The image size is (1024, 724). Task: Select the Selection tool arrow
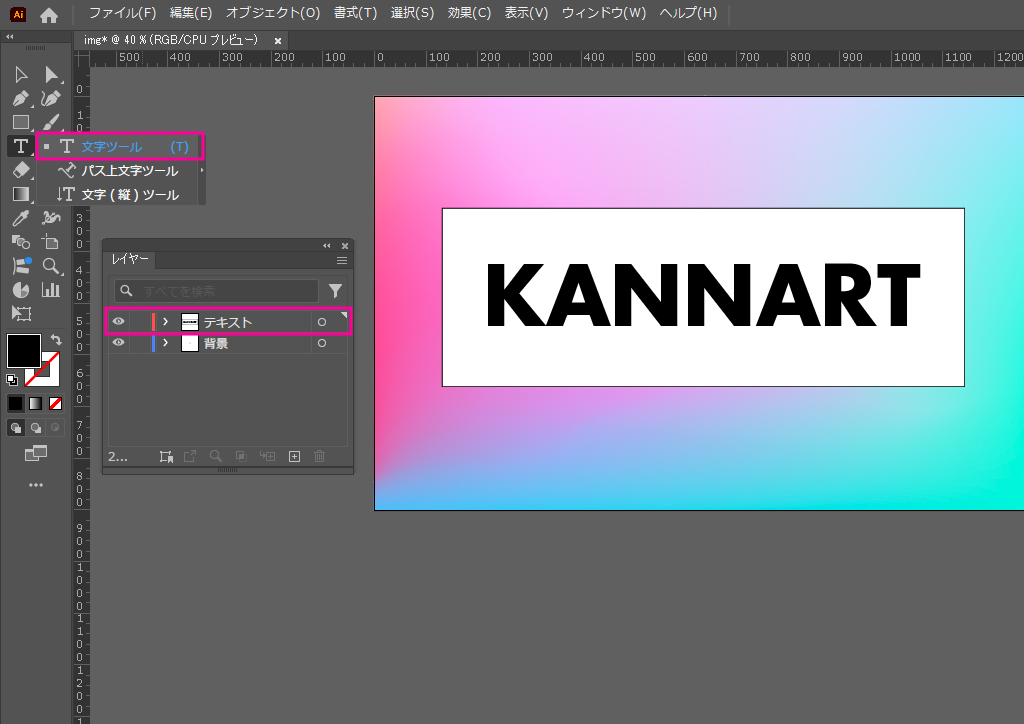[x=20, y=75]
